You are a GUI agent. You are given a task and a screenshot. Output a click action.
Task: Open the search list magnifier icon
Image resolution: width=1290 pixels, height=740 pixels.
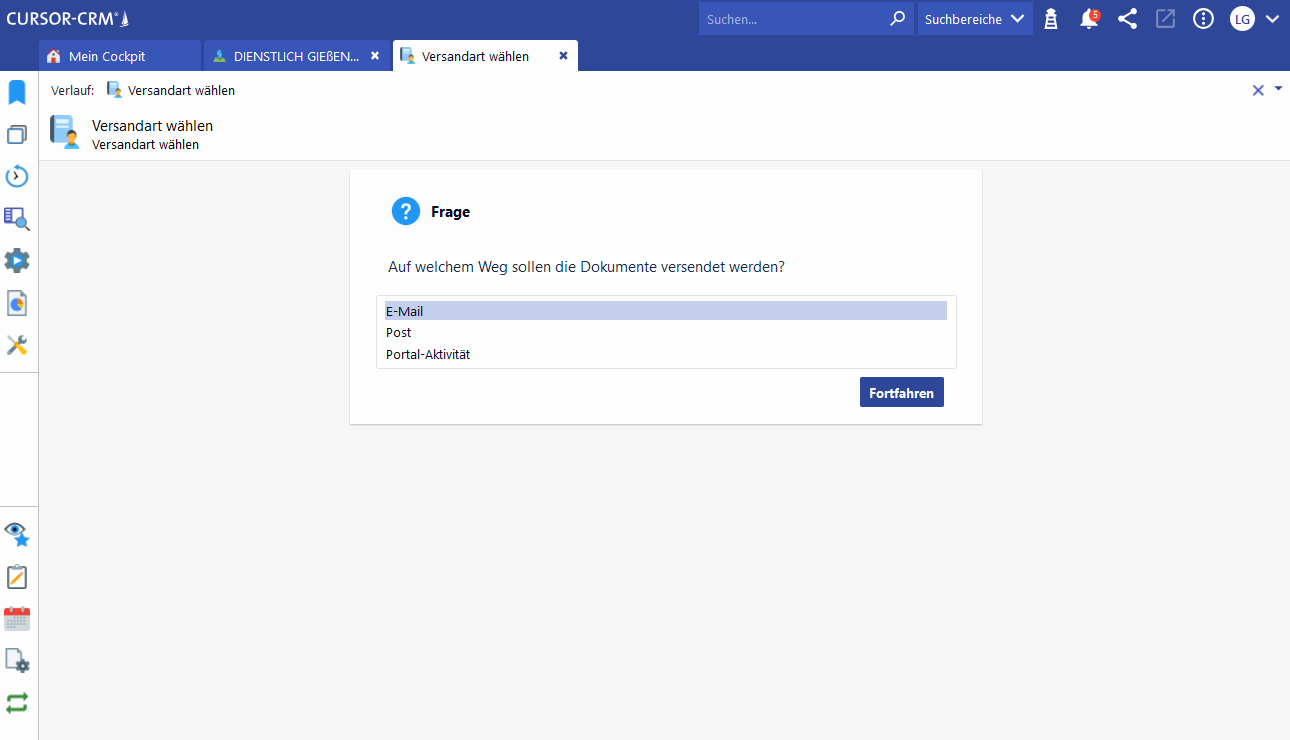tap(17, 219)
